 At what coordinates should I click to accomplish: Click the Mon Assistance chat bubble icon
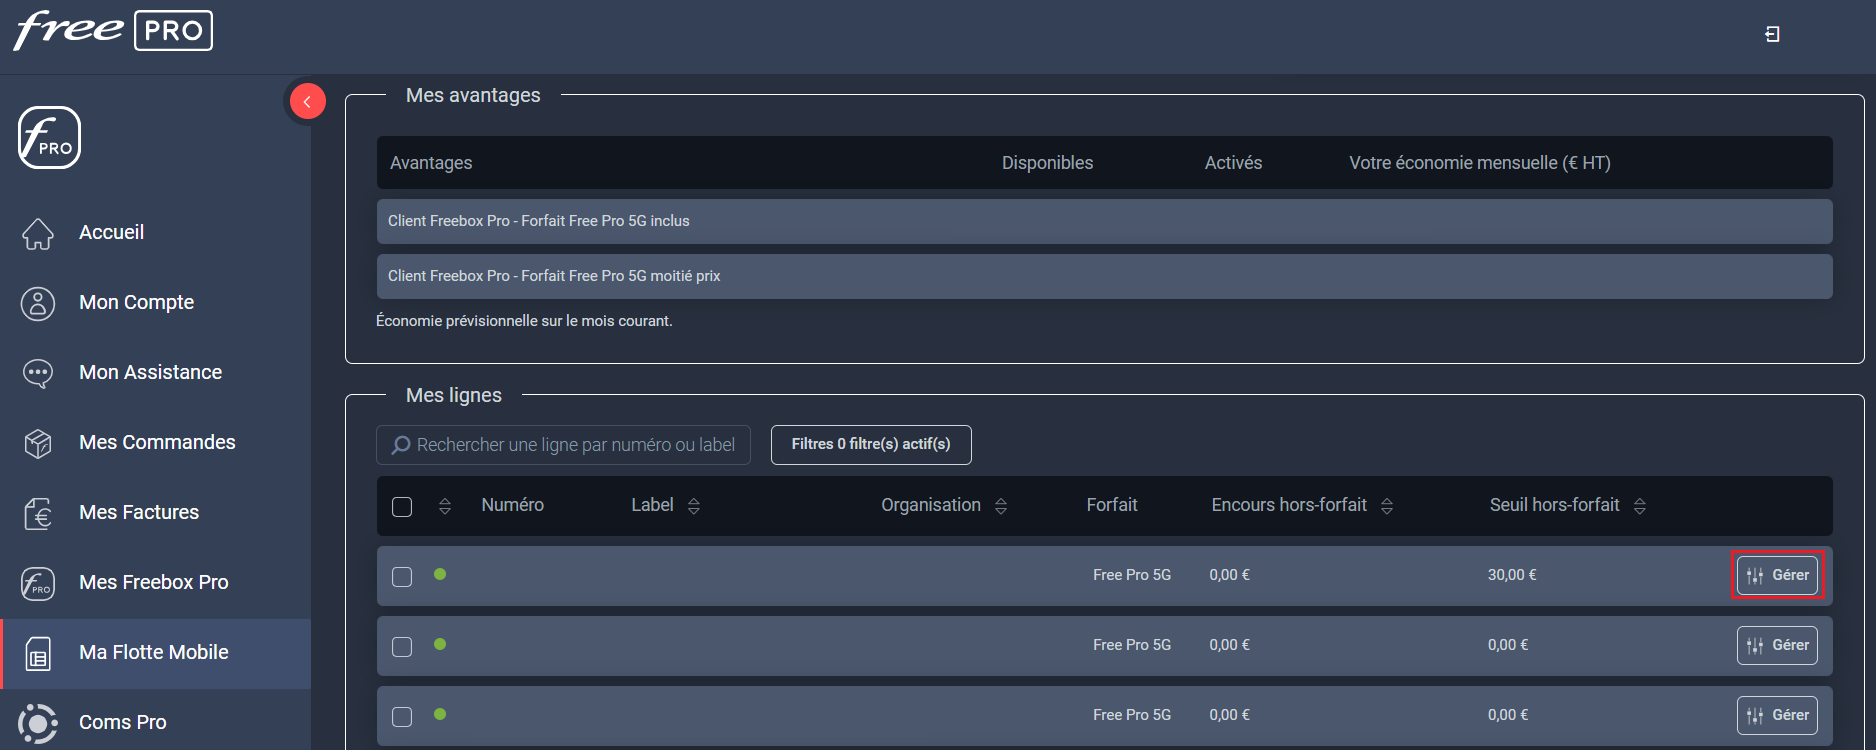point(38,373)
